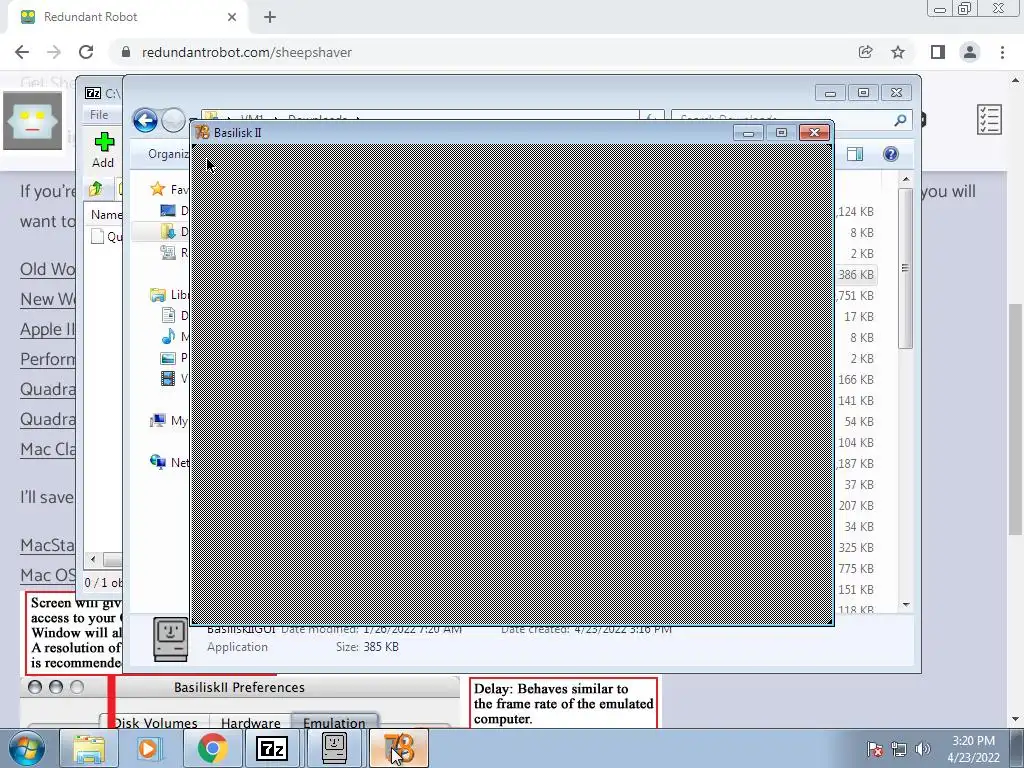The image size is (1024, 768).
Task: Open the Chrome profile avatar
Action: pos(970,52)
